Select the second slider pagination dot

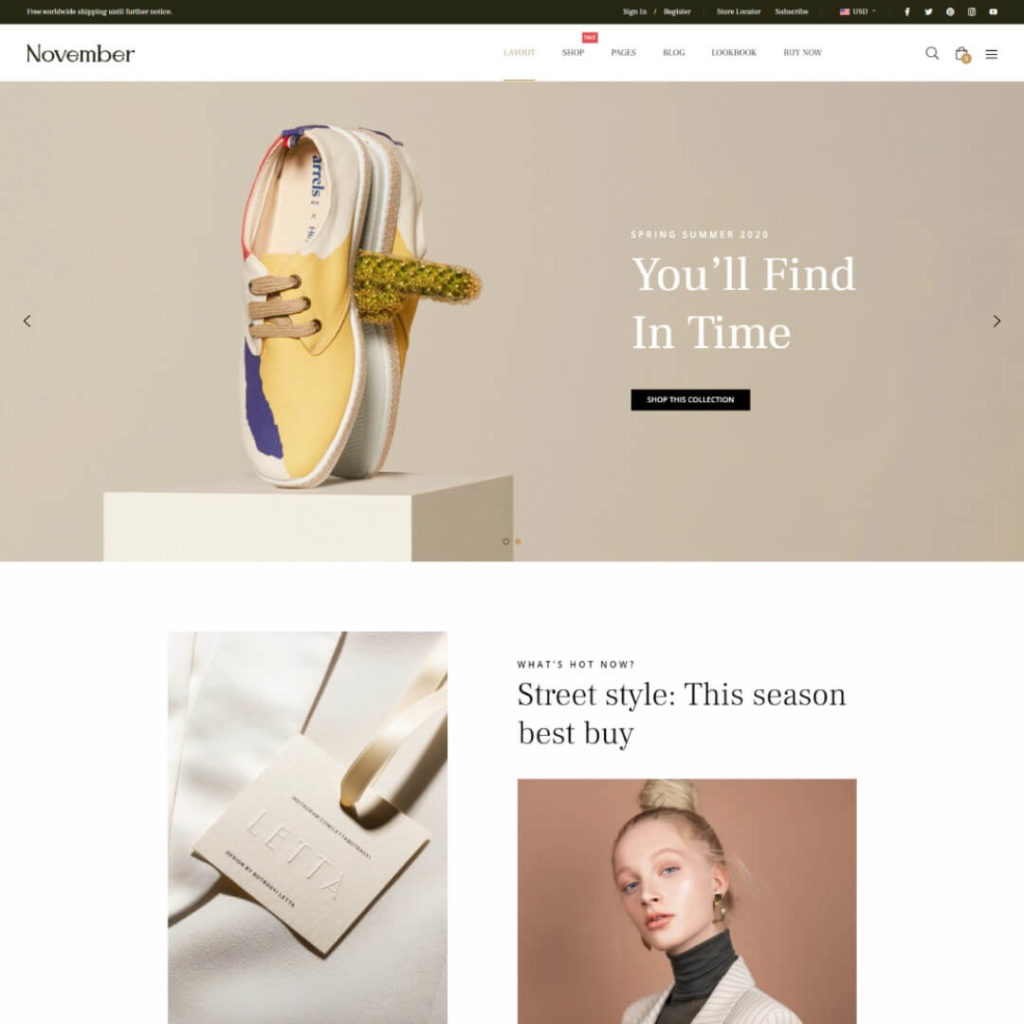[518, 541]
